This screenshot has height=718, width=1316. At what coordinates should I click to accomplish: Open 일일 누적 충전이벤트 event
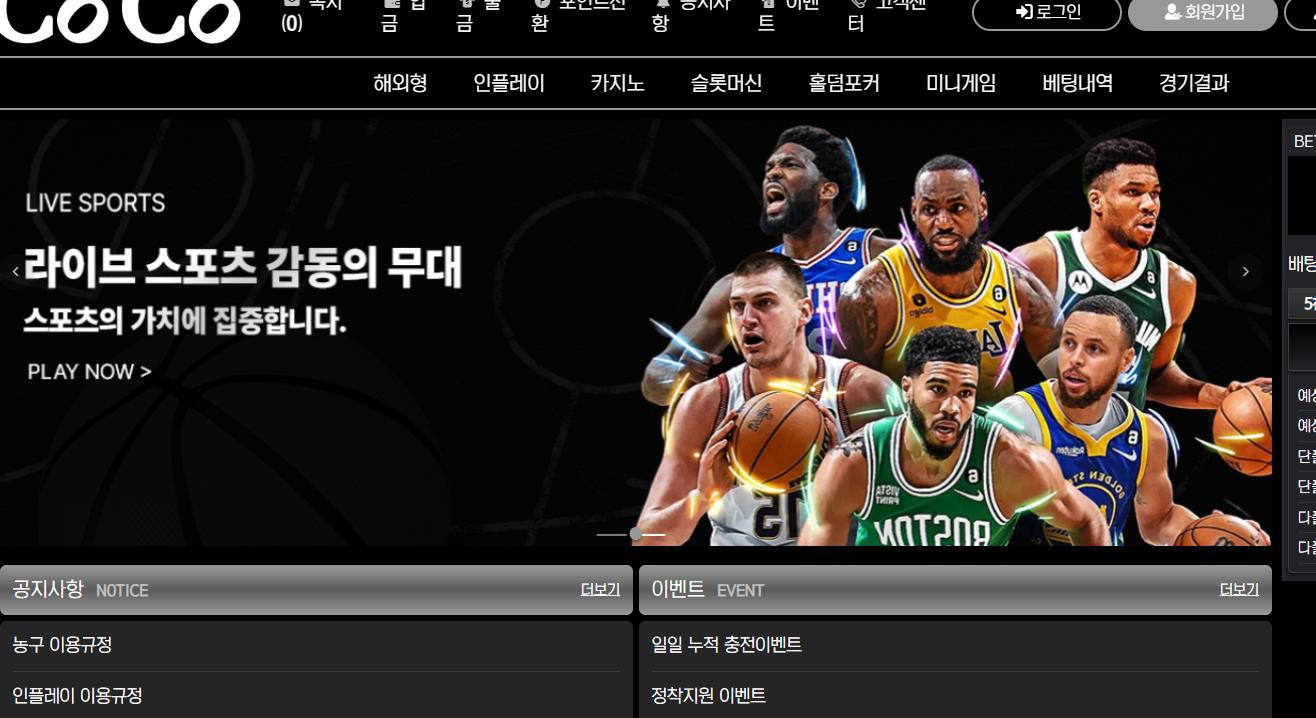[x=726, y=645]
